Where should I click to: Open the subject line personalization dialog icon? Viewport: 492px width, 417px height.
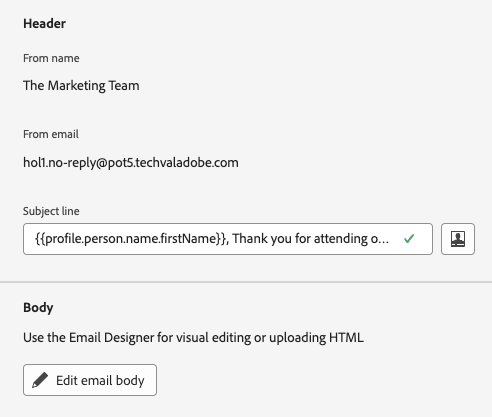click(458, 239)
